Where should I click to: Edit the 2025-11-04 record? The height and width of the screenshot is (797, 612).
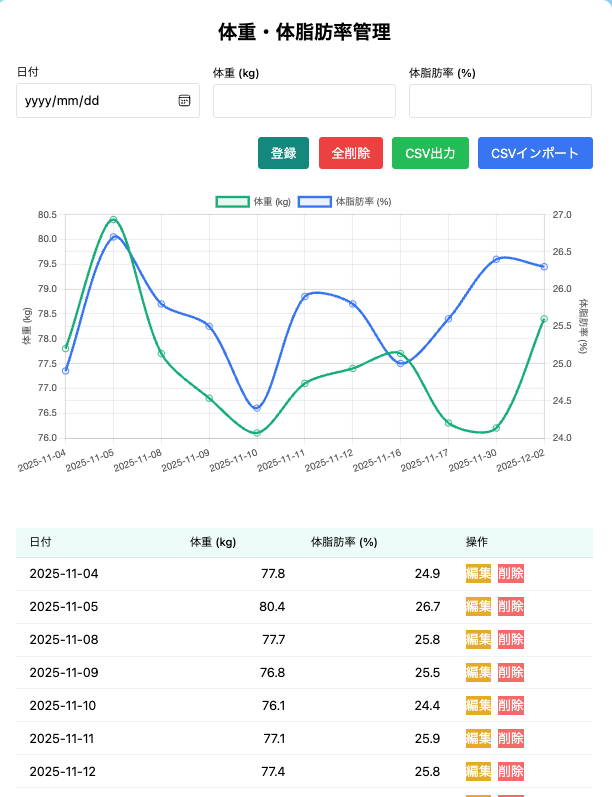click(478, 574)
